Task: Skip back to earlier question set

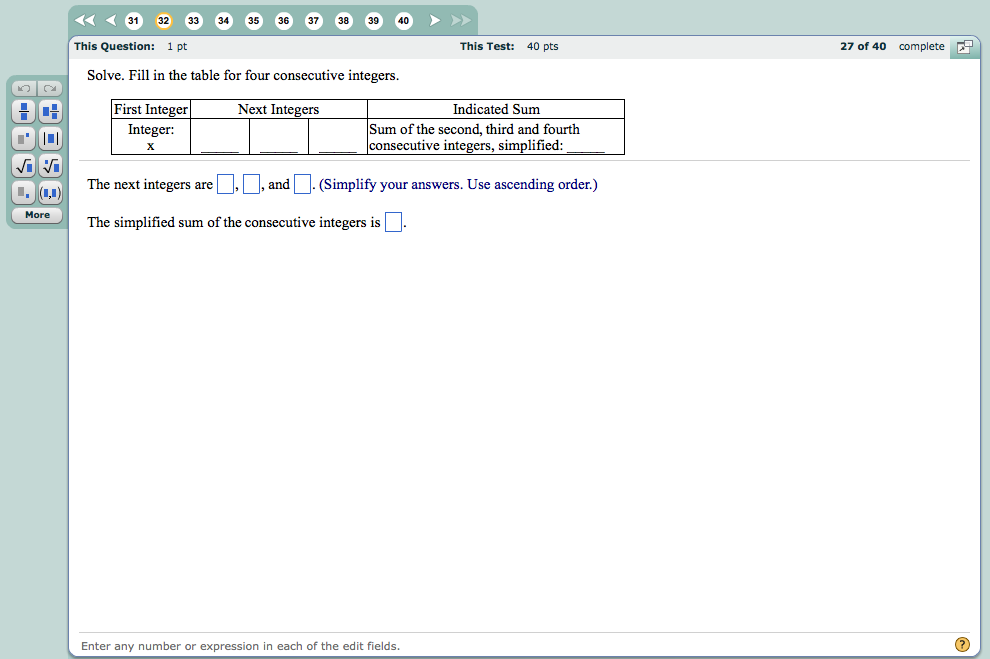Action: point(85,20)
